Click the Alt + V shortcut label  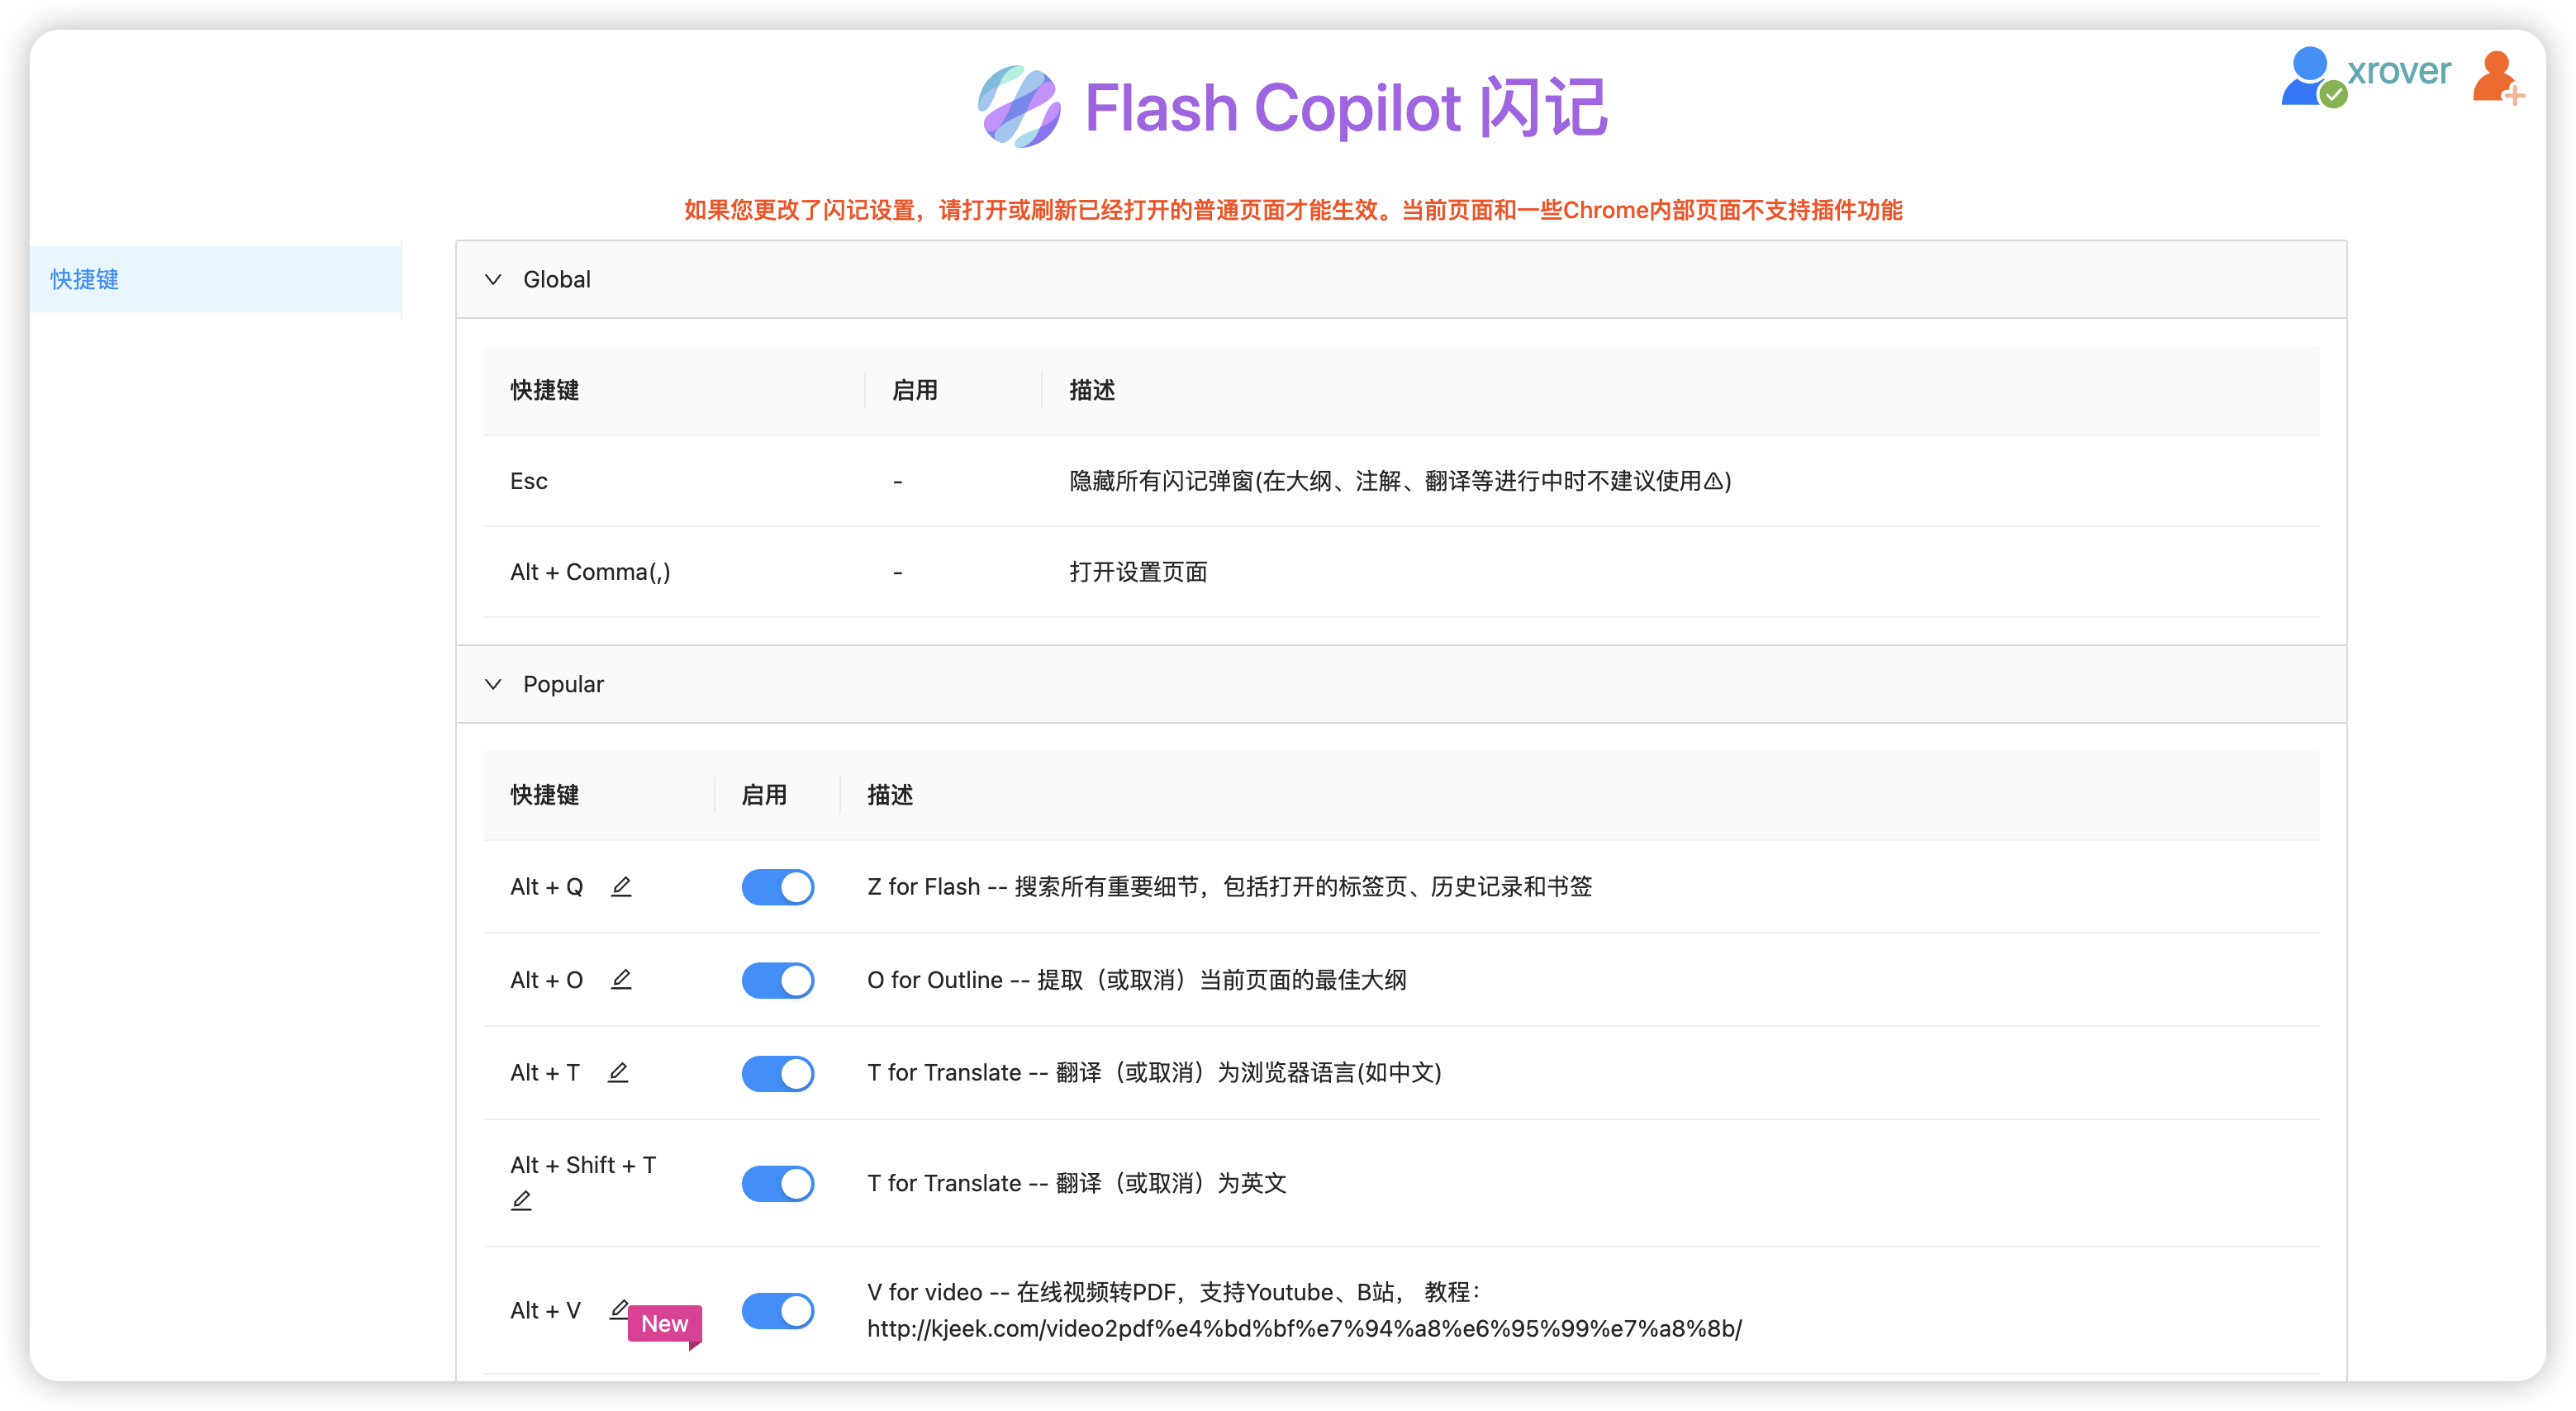(x=545, y=1310)
